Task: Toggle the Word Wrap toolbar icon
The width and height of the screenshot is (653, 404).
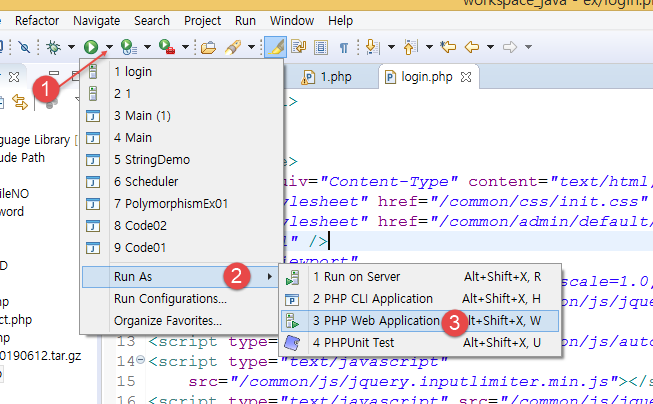Action: pyautogui.click(x=299, y=47)
